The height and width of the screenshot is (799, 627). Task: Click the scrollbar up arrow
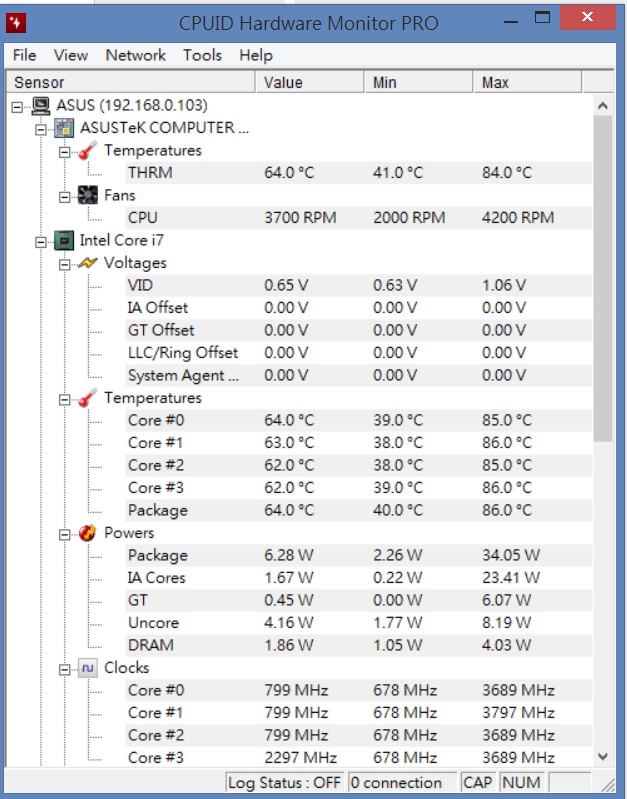click(603, 106)
